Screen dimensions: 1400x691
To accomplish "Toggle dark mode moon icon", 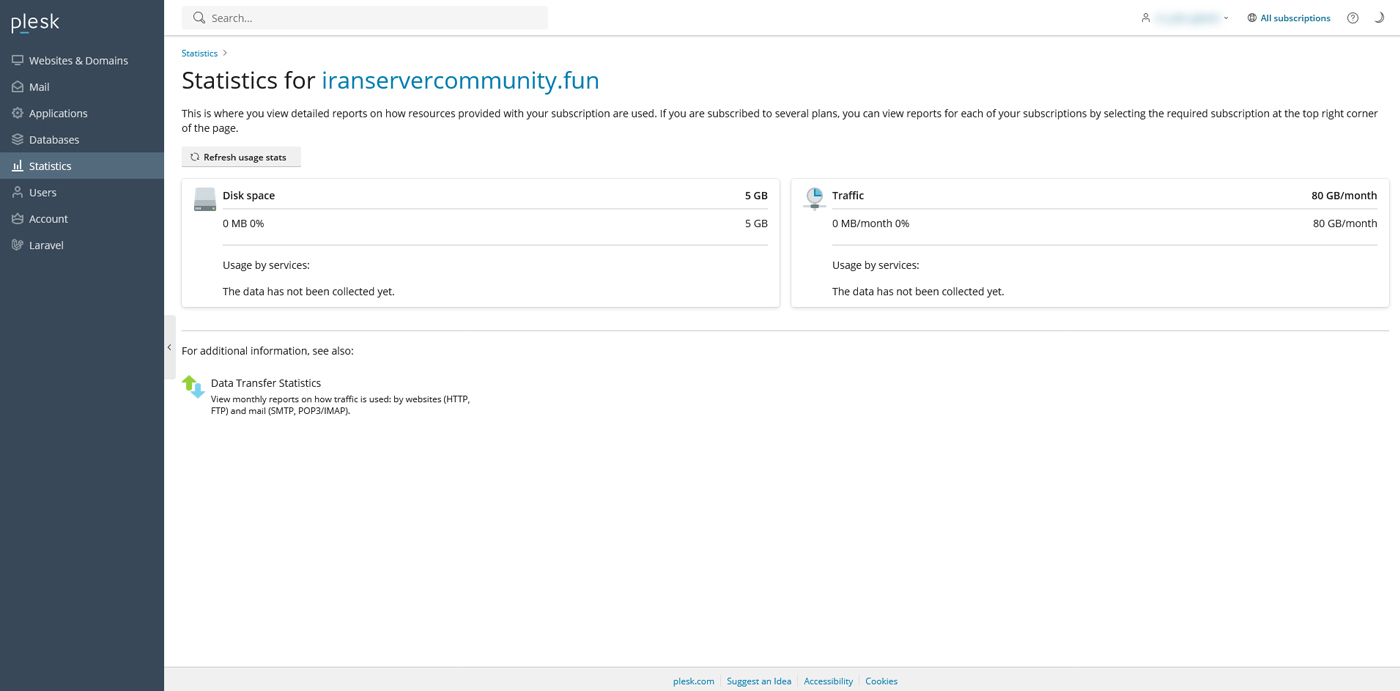I will [1379, 18].
